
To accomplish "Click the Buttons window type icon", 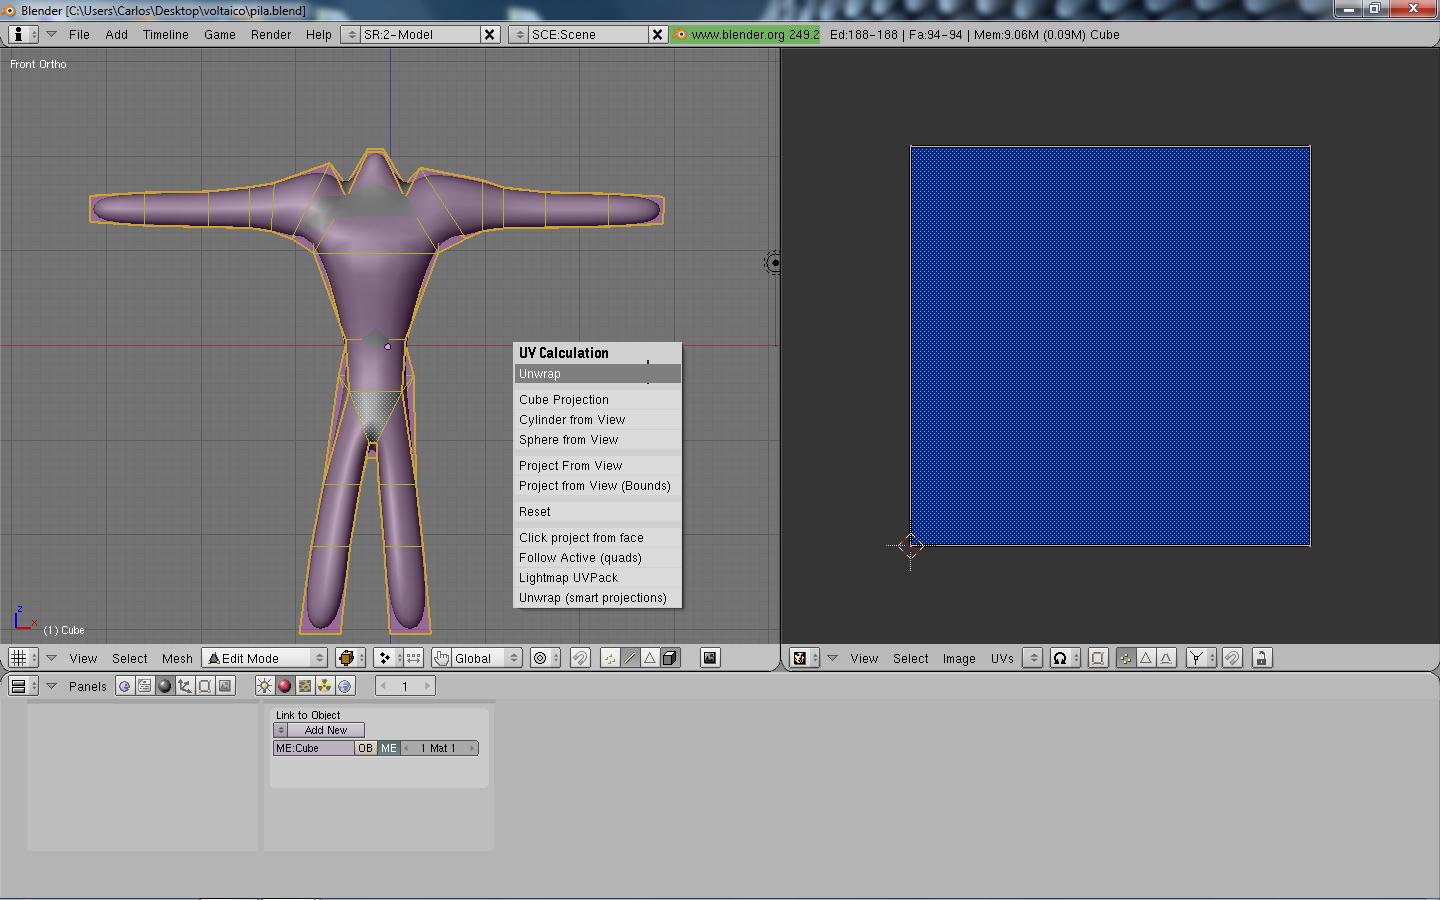I will (23, 686).
